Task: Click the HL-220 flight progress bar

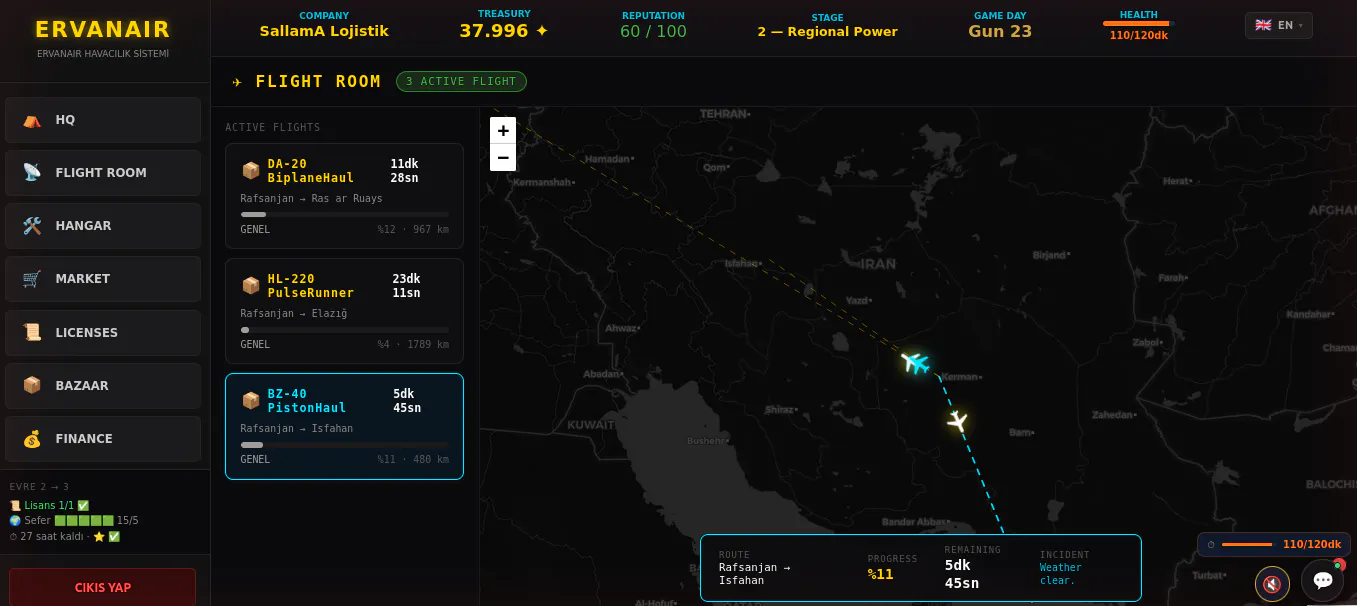Action: point(345,330)
